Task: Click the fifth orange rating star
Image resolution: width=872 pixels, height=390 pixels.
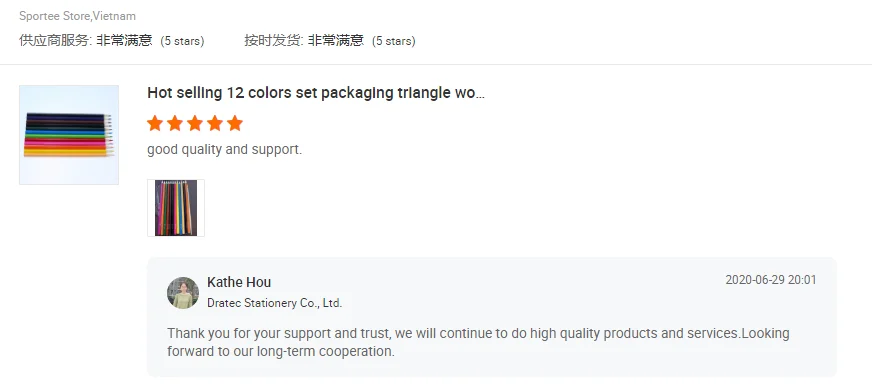Action: pyautogui.click(x=235, y=124)
